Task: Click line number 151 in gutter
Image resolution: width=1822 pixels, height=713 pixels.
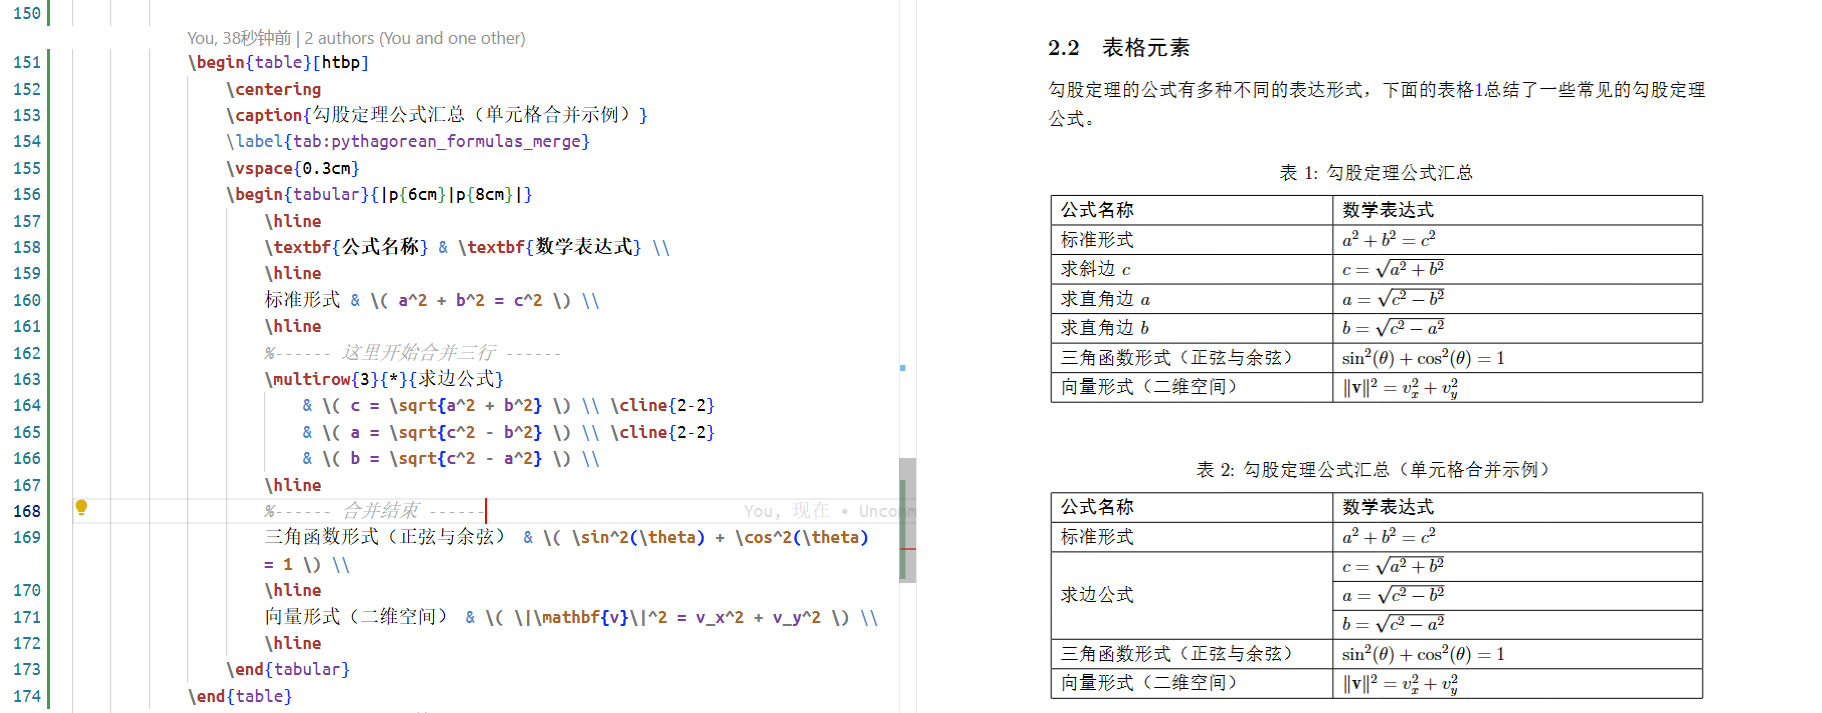Action: [x=27, y=62]
